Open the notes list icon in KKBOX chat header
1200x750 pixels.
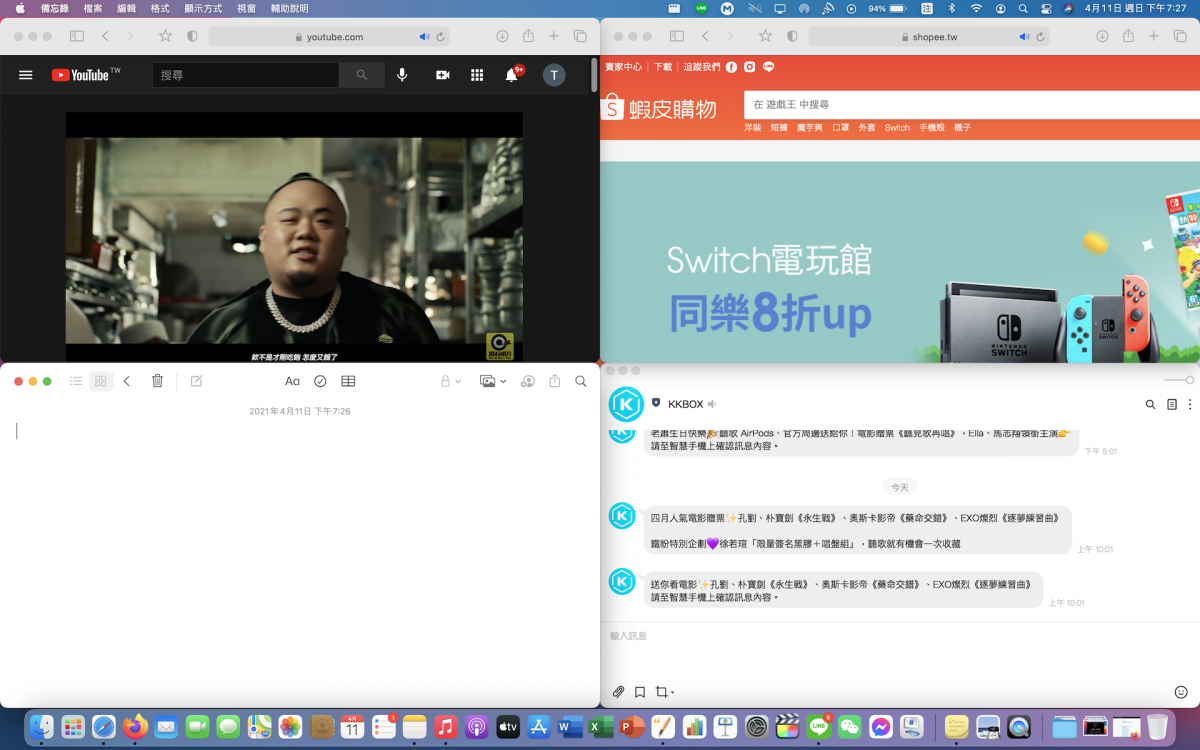click(1172, 405)
